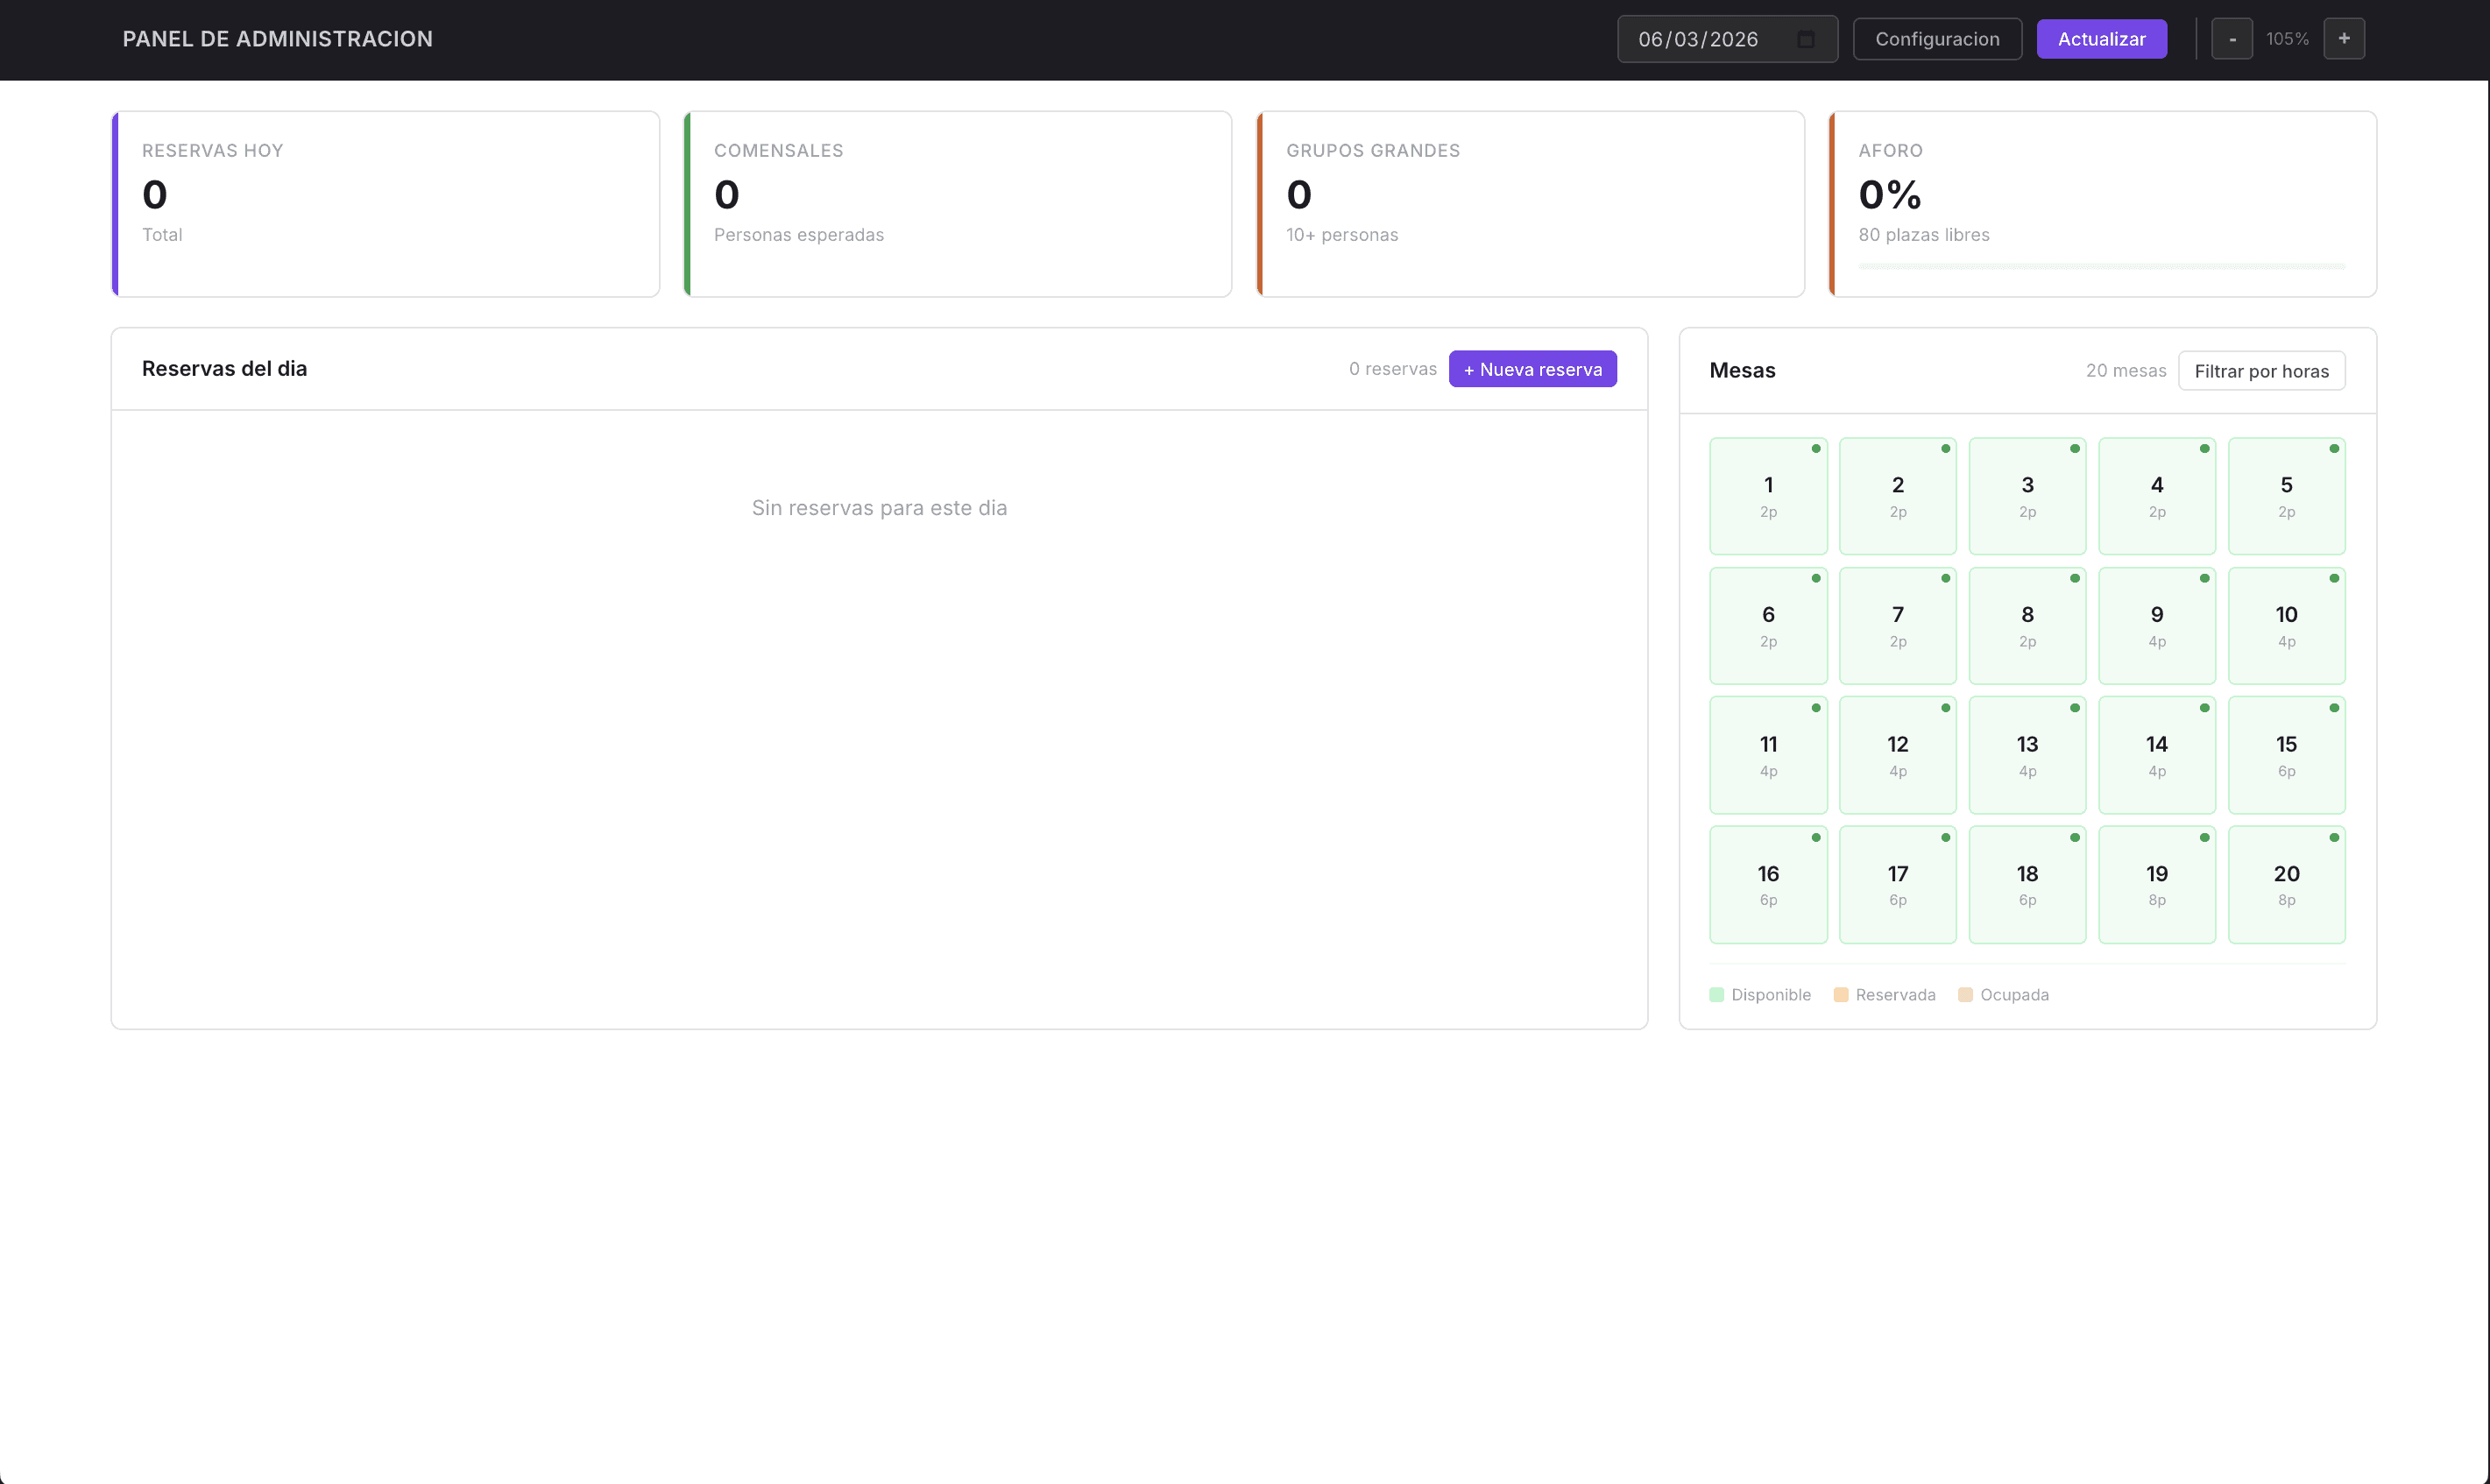Add a new reservation with Nueva reserva
Screen dimensions: 2490x1484
(1532, 369)
